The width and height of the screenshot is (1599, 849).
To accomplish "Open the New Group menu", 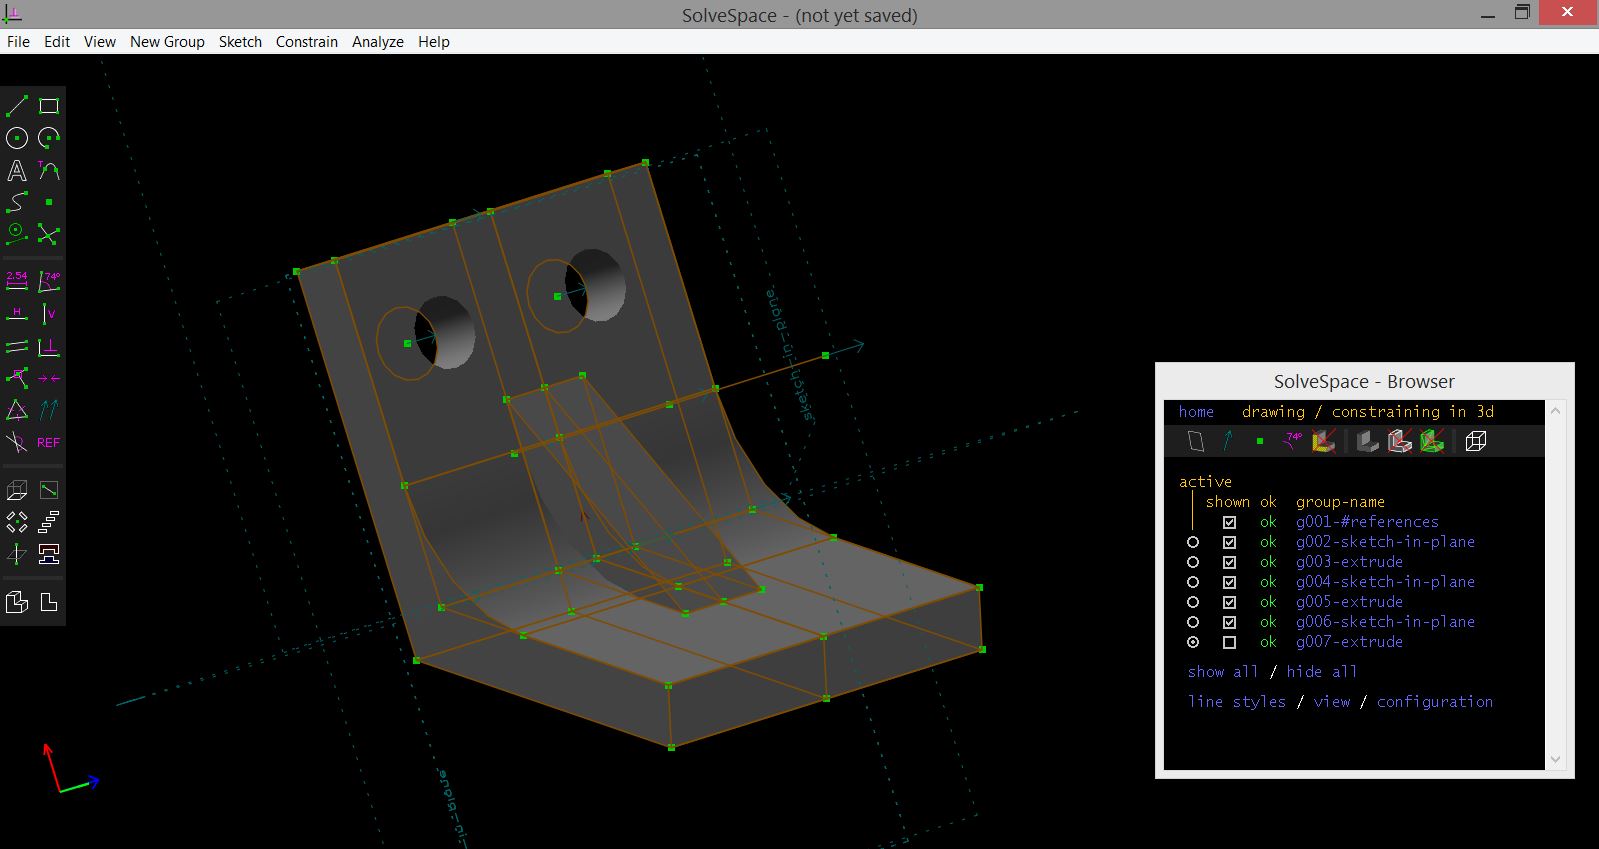I will click(167, 42).
